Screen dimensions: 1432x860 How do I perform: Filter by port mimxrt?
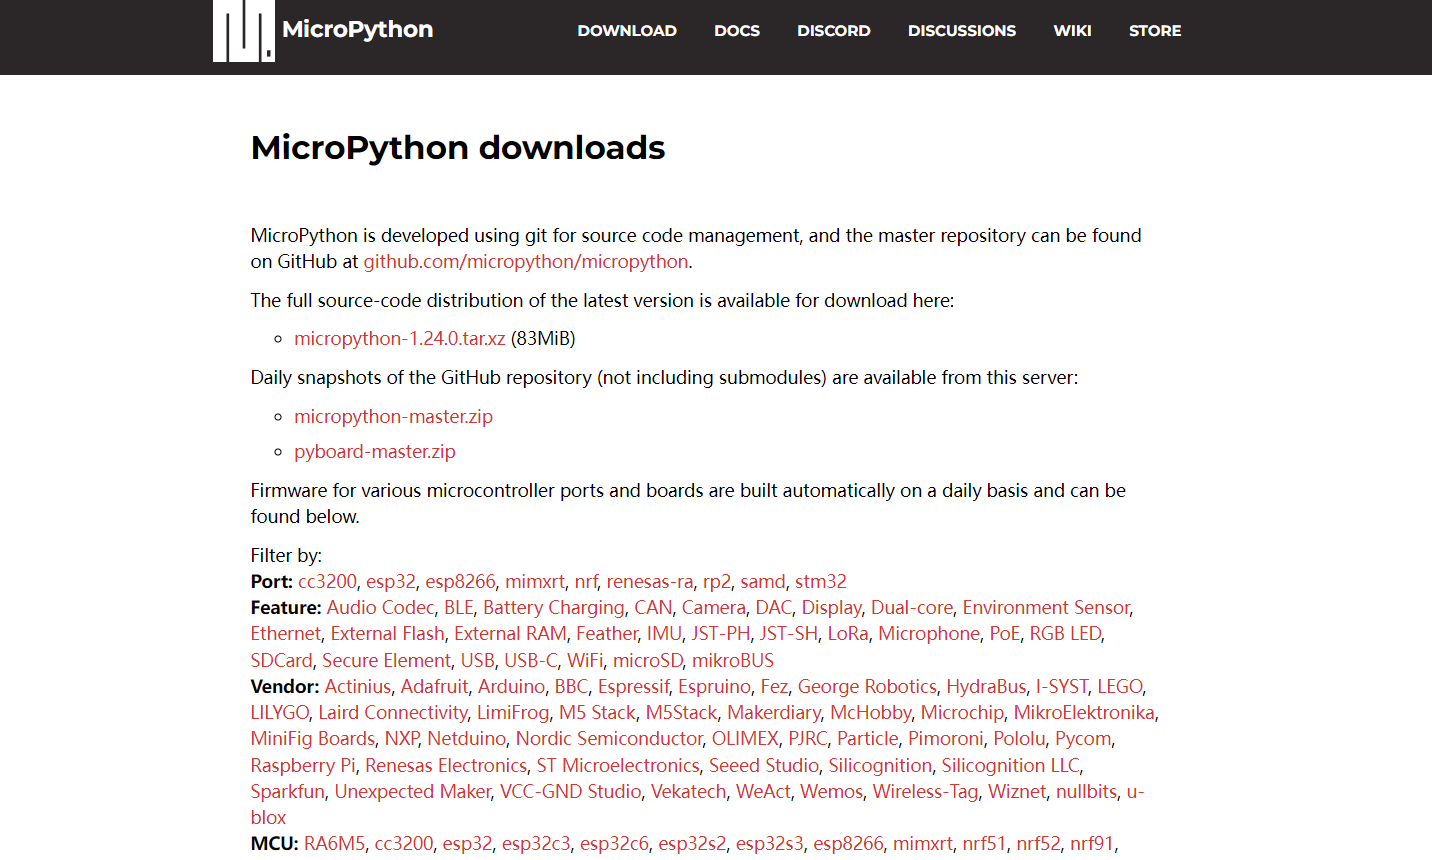pyautogui.click(x=535, y=582)
